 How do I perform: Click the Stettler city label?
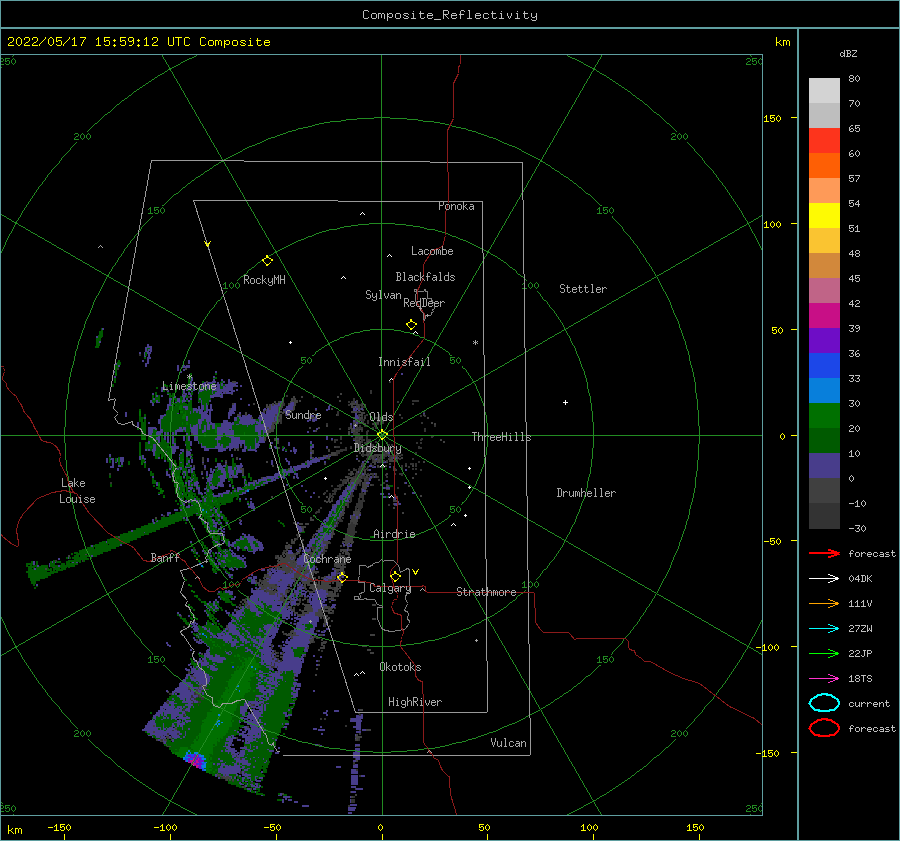pyautogui.click(x=583, y=289)
